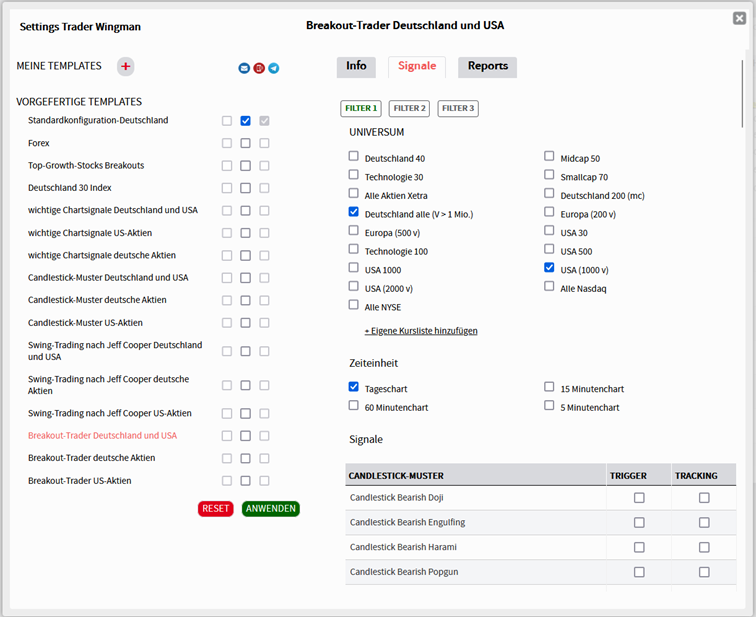Click the green Anwenden button
The height and width of the screenshot is (617, 756).
tap(270, 508)
